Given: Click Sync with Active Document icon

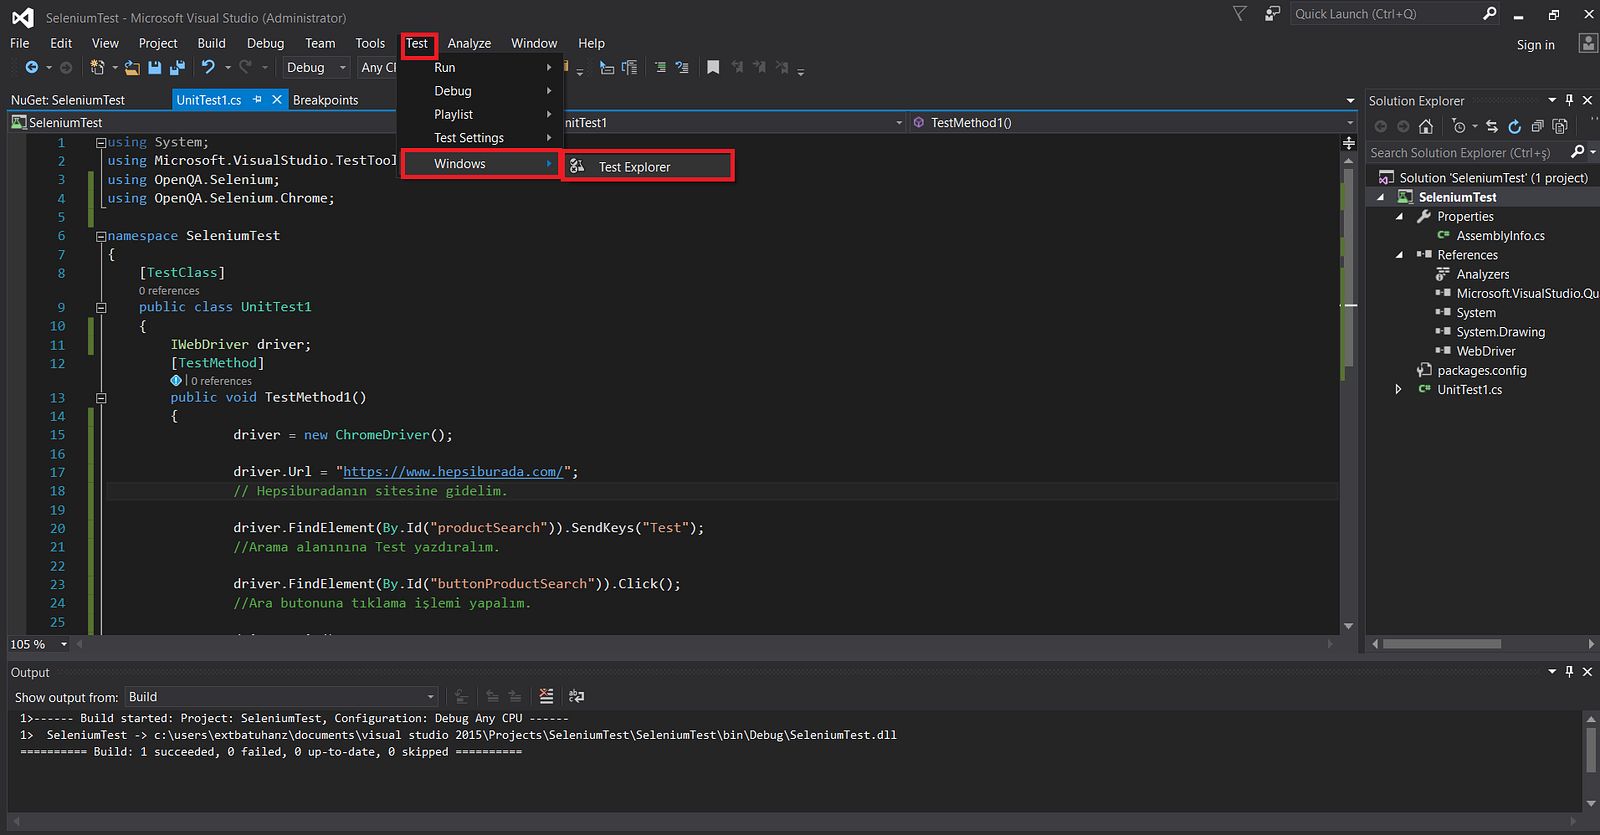Looking at the screenshot, I should click(1492, 126).
